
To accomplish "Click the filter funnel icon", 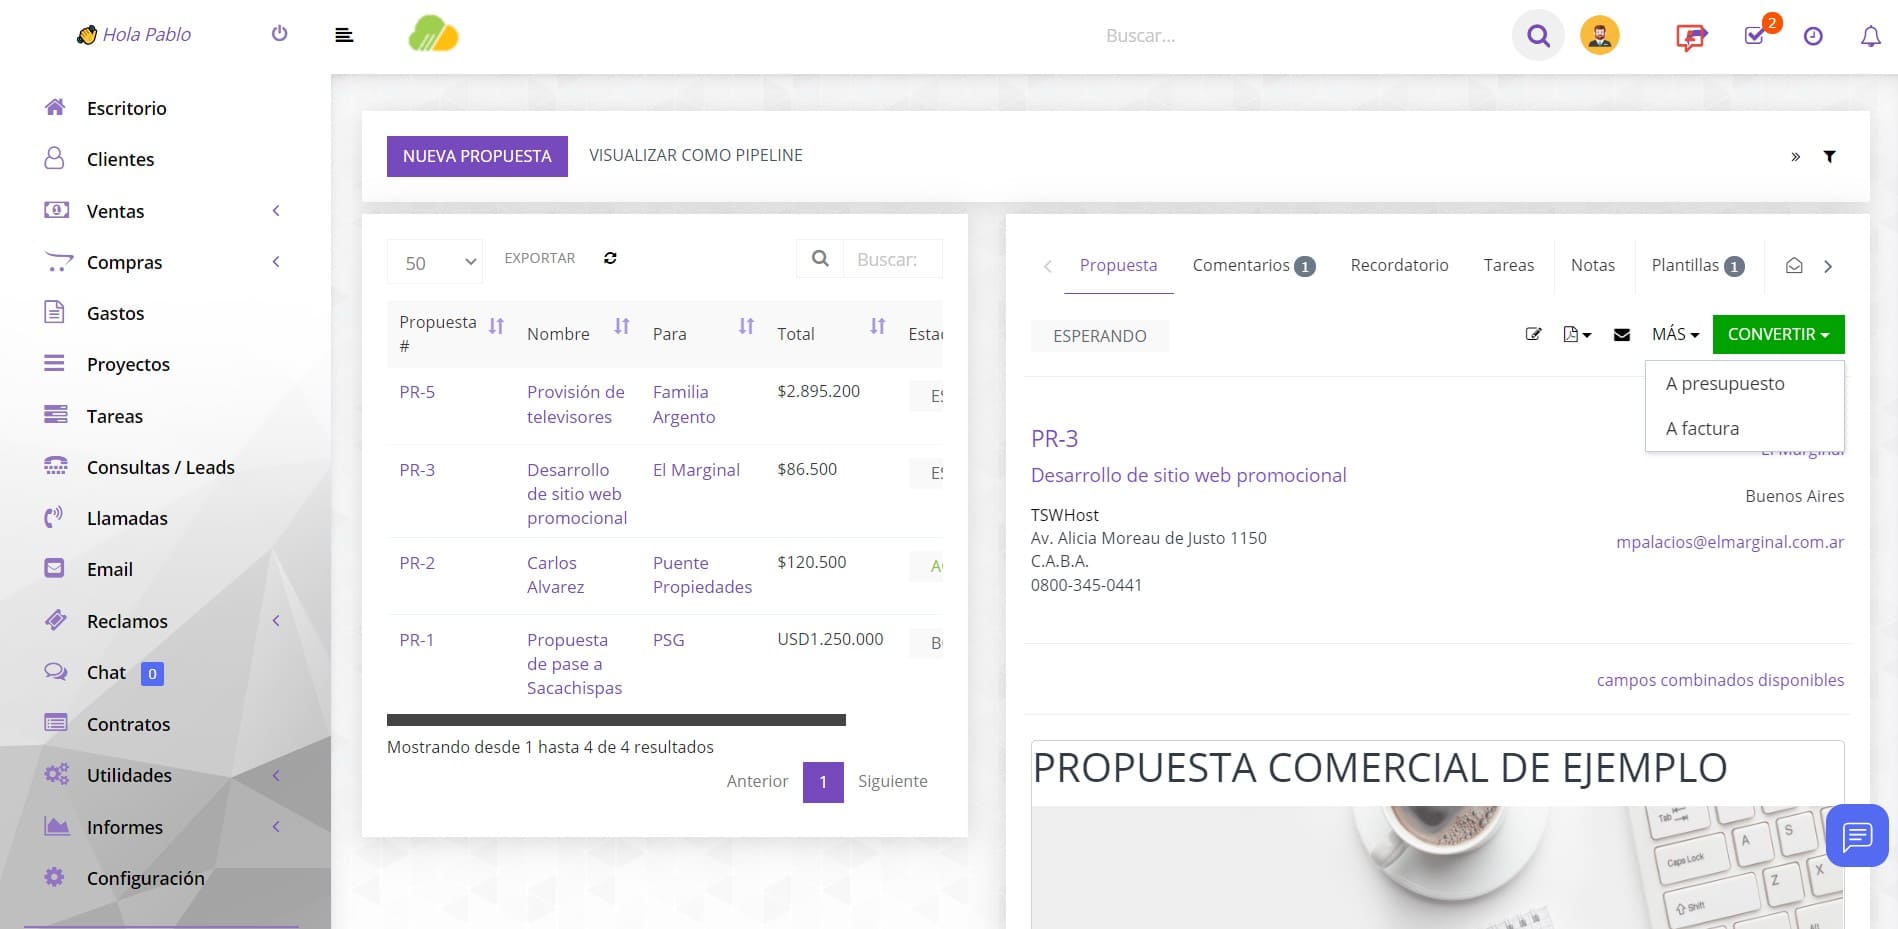I will (x=1829, y=156).
